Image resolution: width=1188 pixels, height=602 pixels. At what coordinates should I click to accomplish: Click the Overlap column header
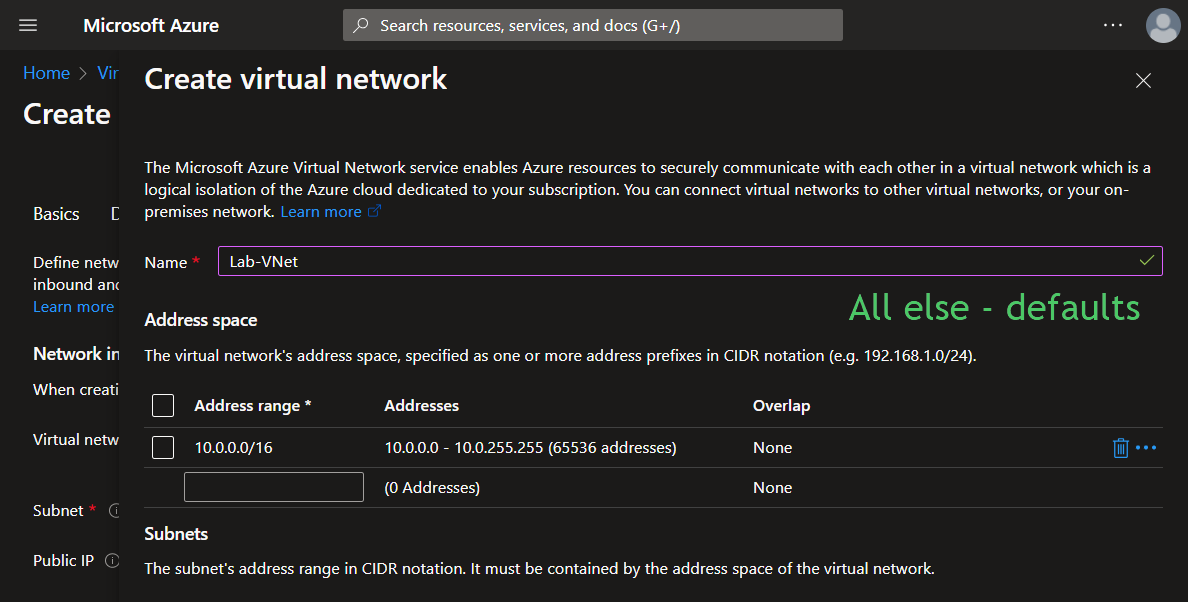[781, 406]
